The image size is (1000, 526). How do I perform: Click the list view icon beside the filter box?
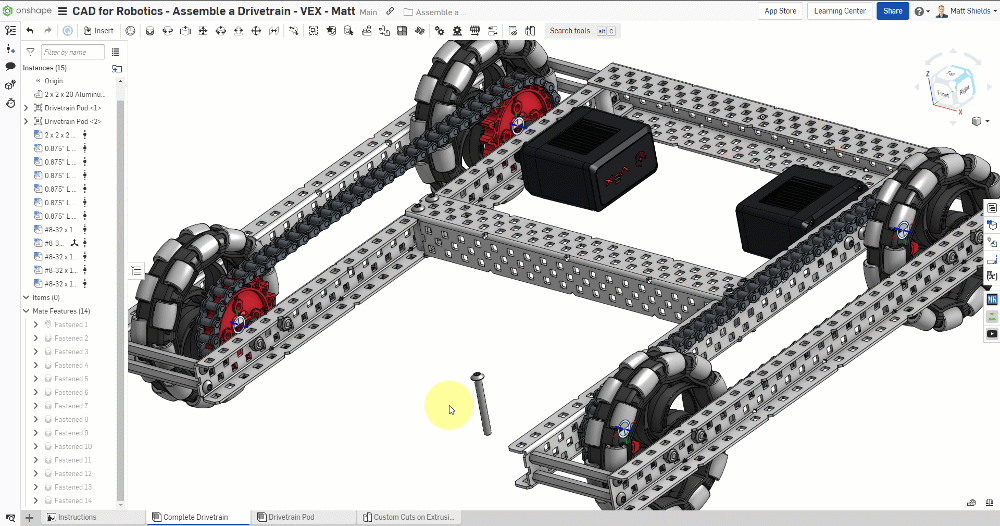(x=115, y=52)
